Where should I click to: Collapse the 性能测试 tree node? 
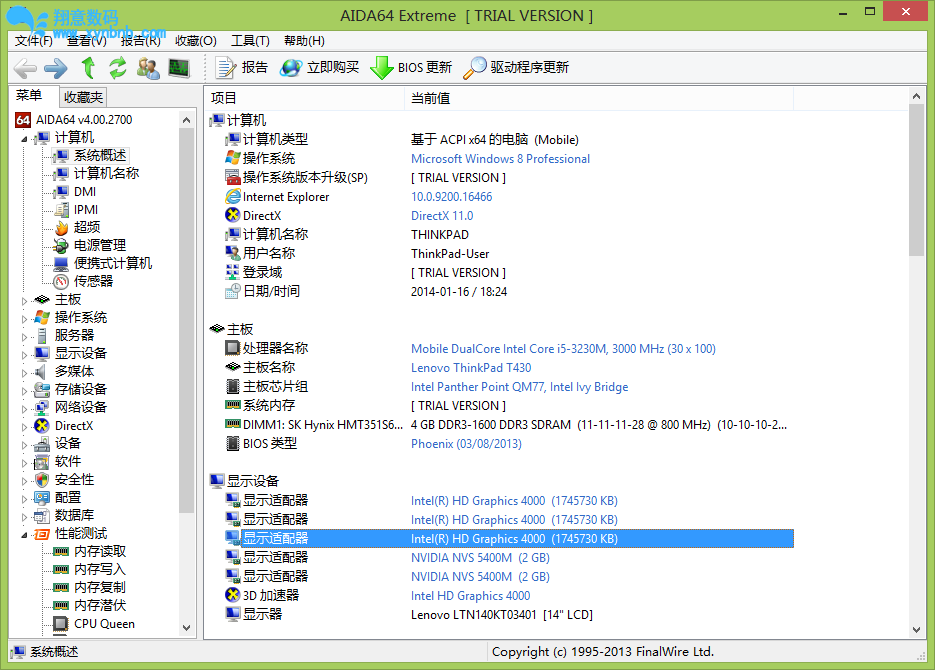point(25,534)
